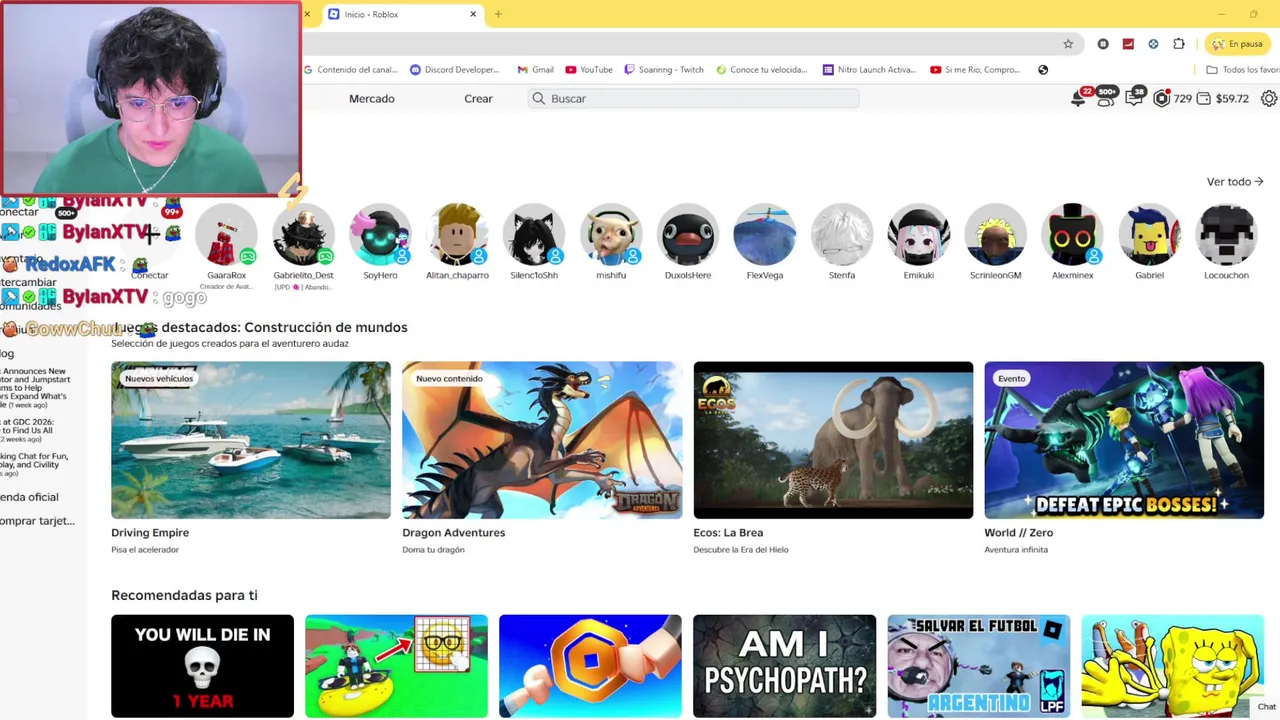
Task: Open YouTube bookmark
Action: [x=589, y=70]
